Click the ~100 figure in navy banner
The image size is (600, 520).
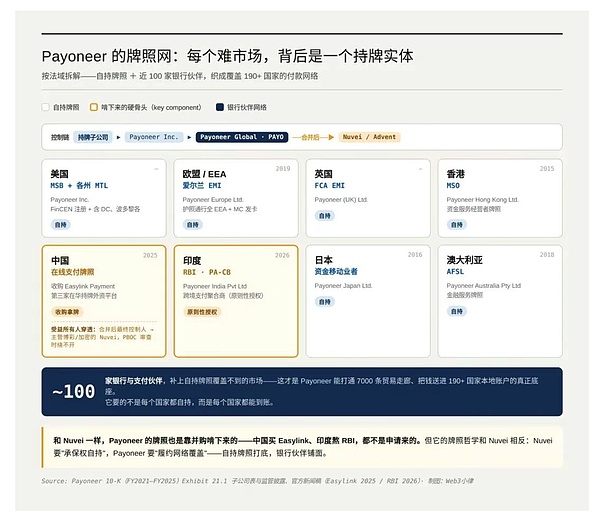(73, 391)
